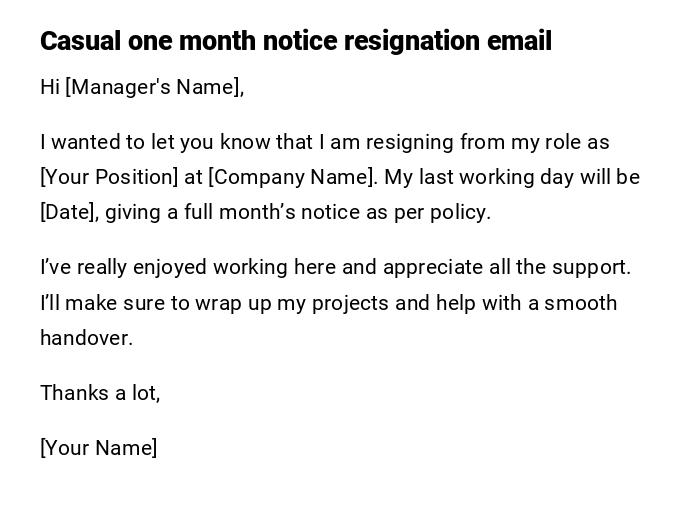700x510 pixels.
Task: Click the [Company Name] placeholder
Action: tap(292, 177)
